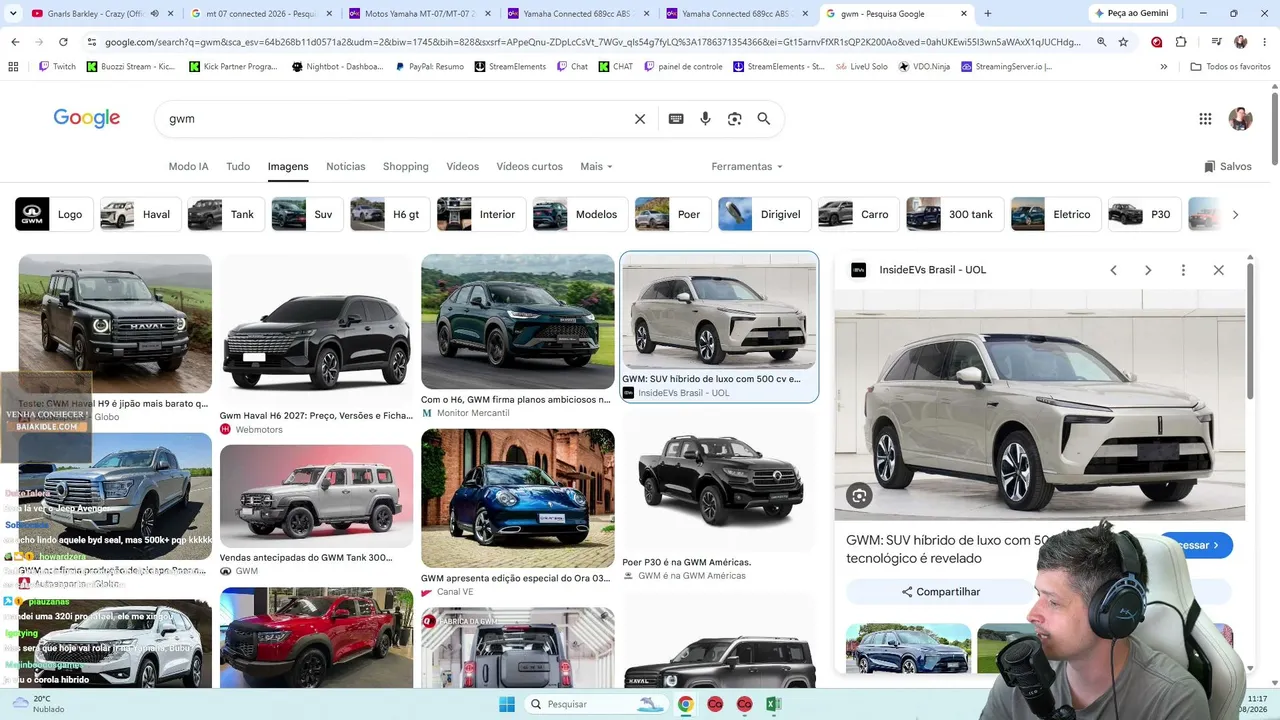Switch to the Vídeos curtos tab
The image size is (1280, 720).
coord(530,166)
